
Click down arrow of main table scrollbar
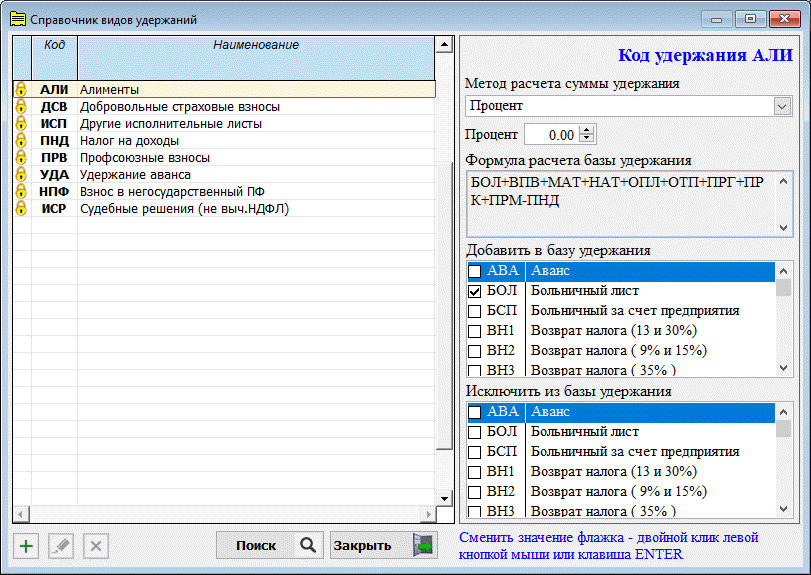(x=444, y=498)
